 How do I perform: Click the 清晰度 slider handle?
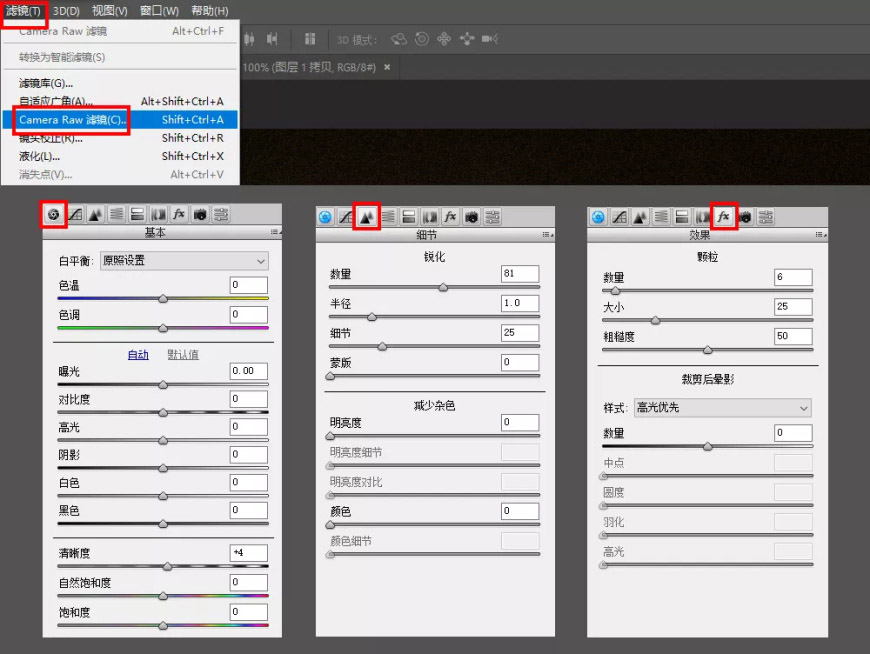pos(168,566)
